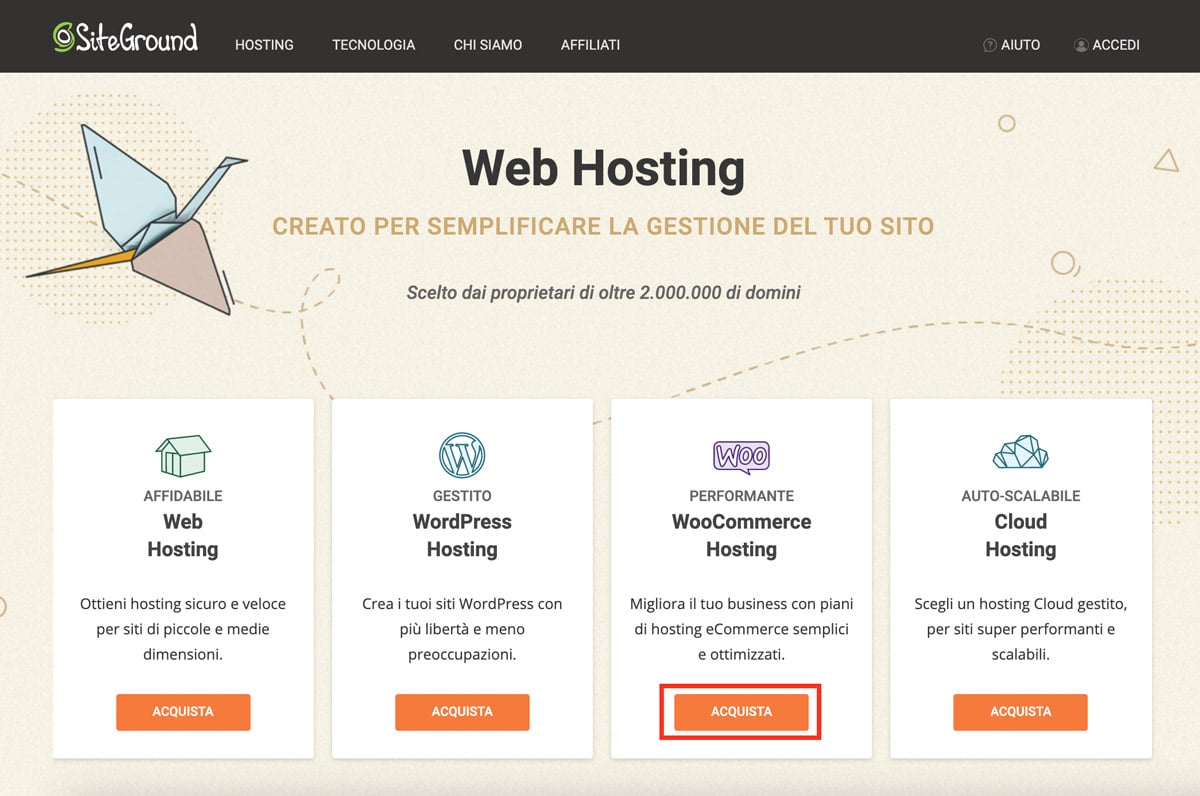Click the Ottieni hosting sicuro description
Viewport: 1200px width, 796px height.
pyautogui.click(x=183, y=630)
